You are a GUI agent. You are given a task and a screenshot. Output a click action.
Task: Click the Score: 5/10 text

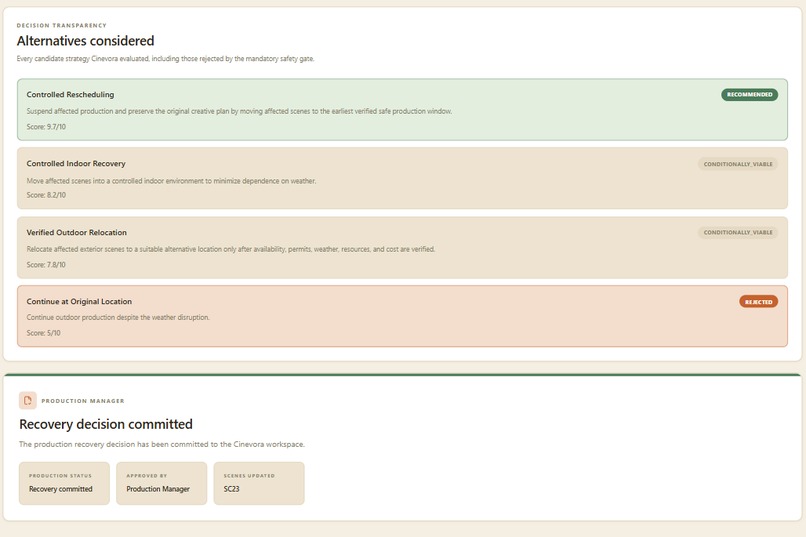pyautogui.click(x=44, y=333)
